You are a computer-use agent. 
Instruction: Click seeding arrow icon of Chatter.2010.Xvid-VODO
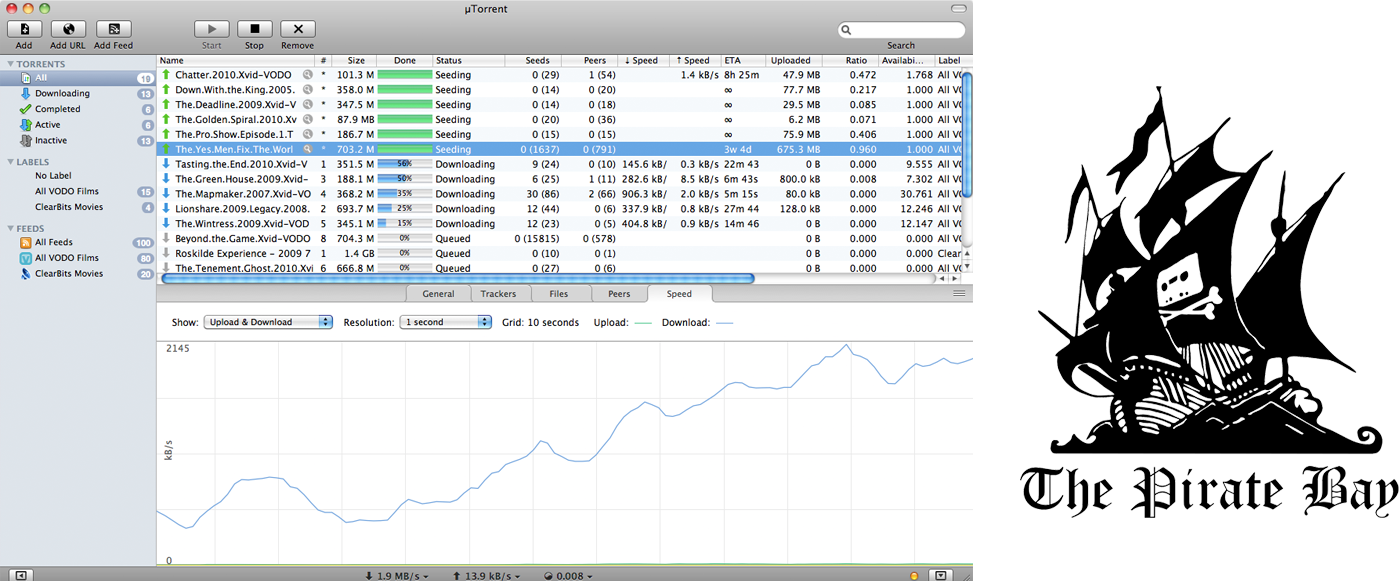coord(166,75)
